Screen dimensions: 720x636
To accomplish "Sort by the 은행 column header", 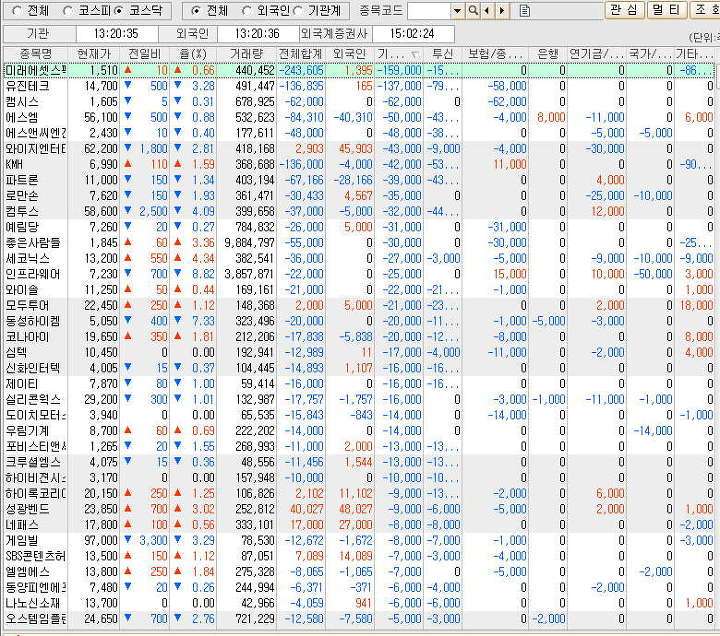I will (x=548, y=54).
